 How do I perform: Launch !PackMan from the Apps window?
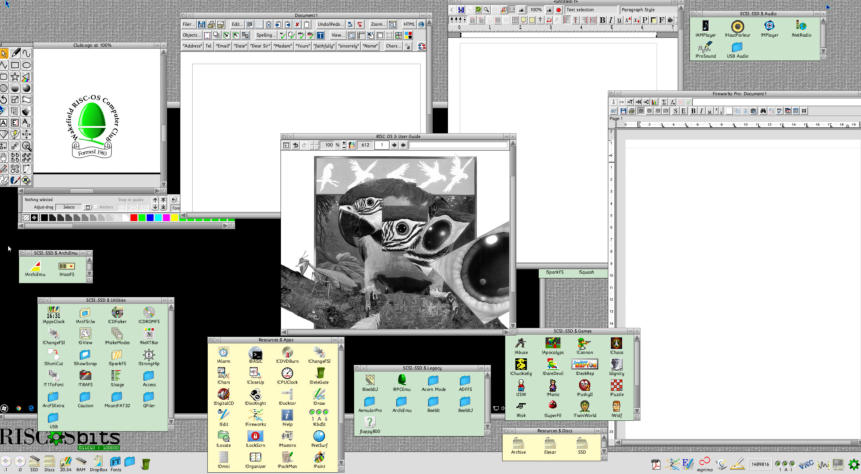tap(287, 459)
